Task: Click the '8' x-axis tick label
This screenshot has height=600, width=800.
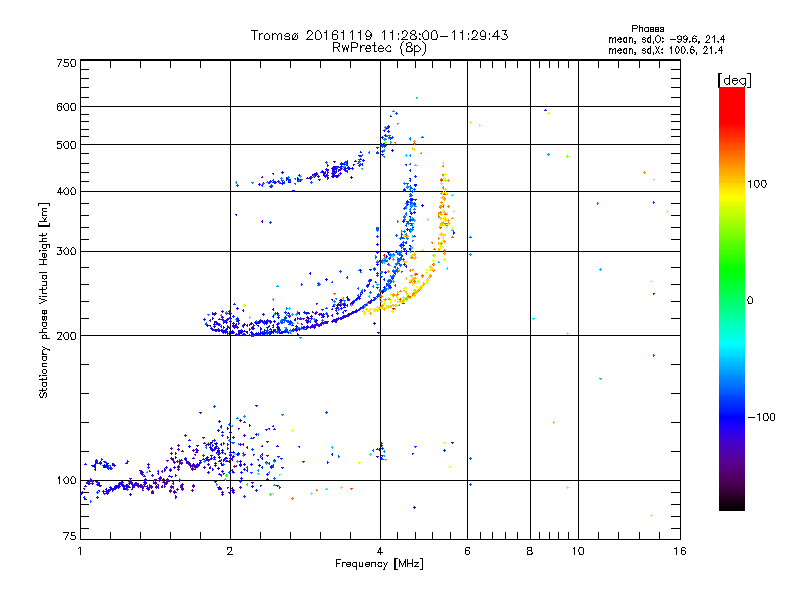Action: [x=530, y=551]
